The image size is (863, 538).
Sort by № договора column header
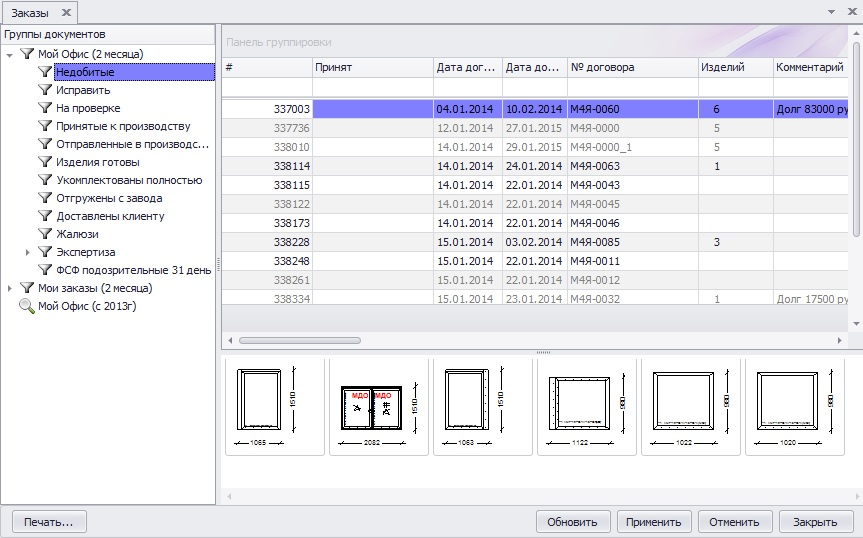633,67
